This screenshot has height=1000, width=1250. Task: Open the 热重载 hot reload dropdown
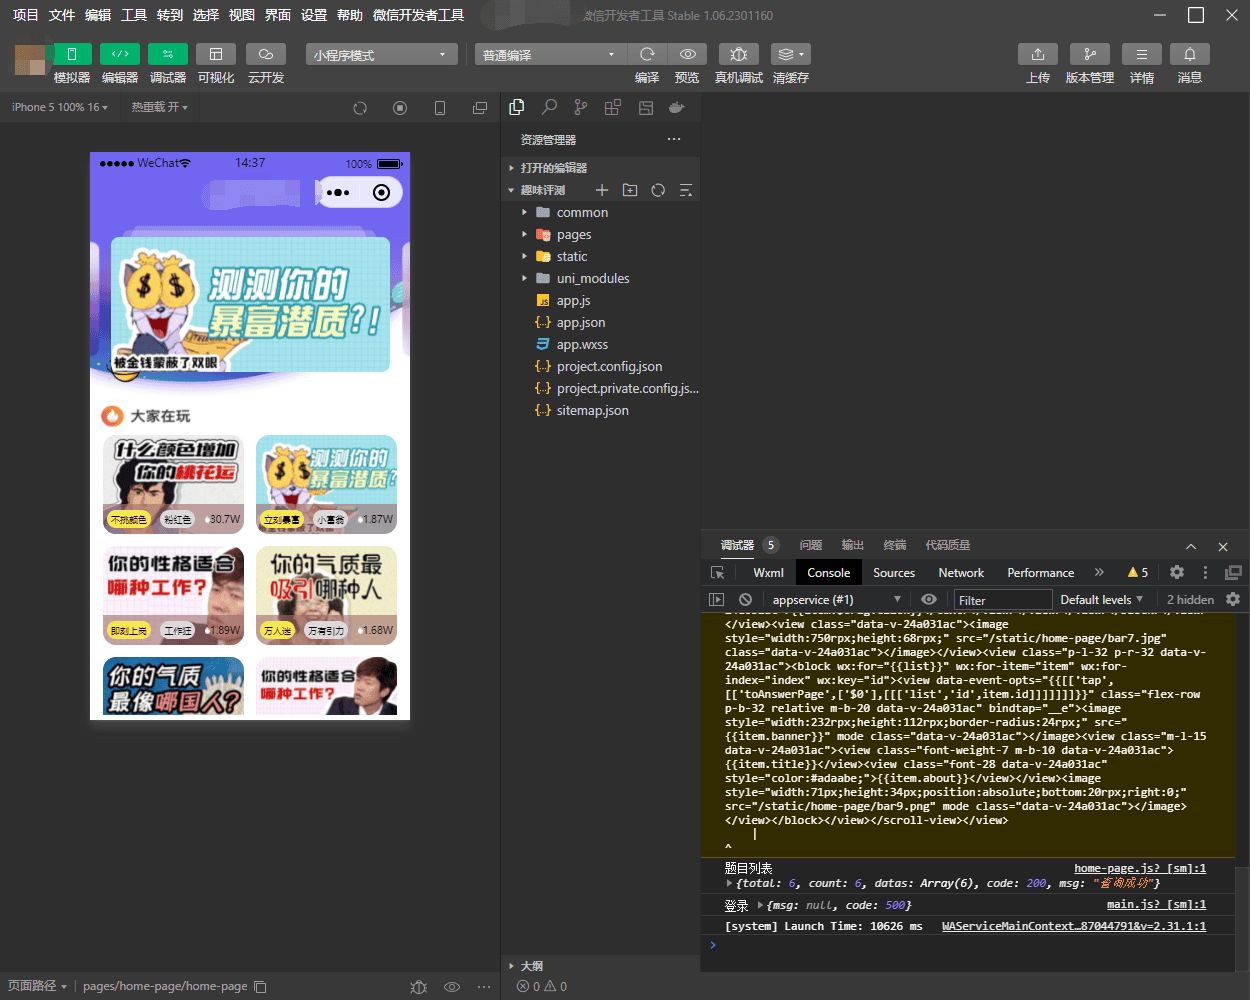click(160, 107)
